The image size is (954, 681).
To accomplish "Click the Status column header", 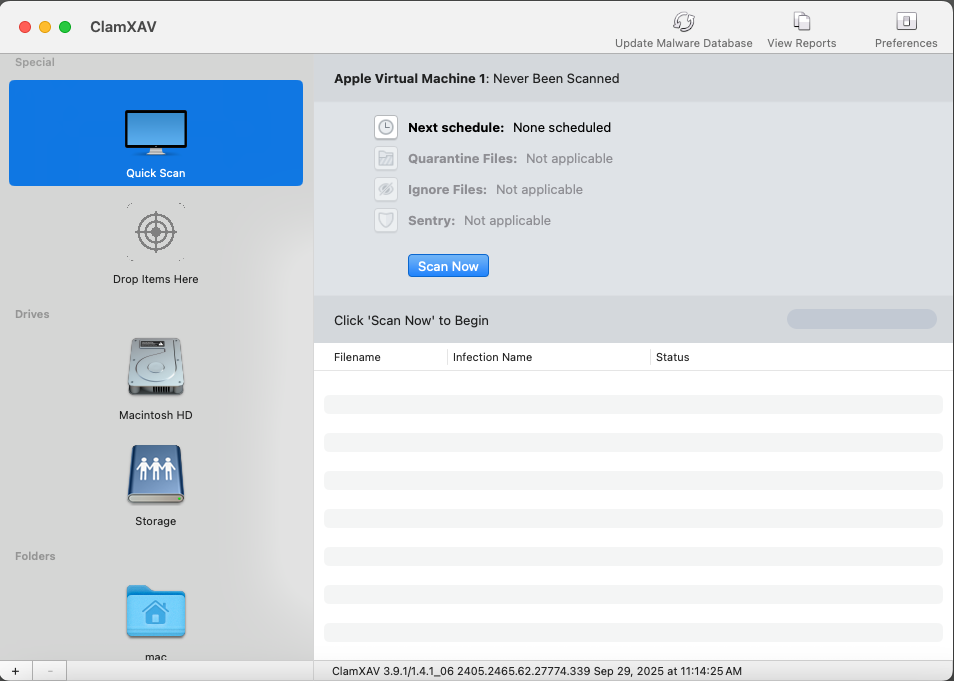I will tap(672, 357).
